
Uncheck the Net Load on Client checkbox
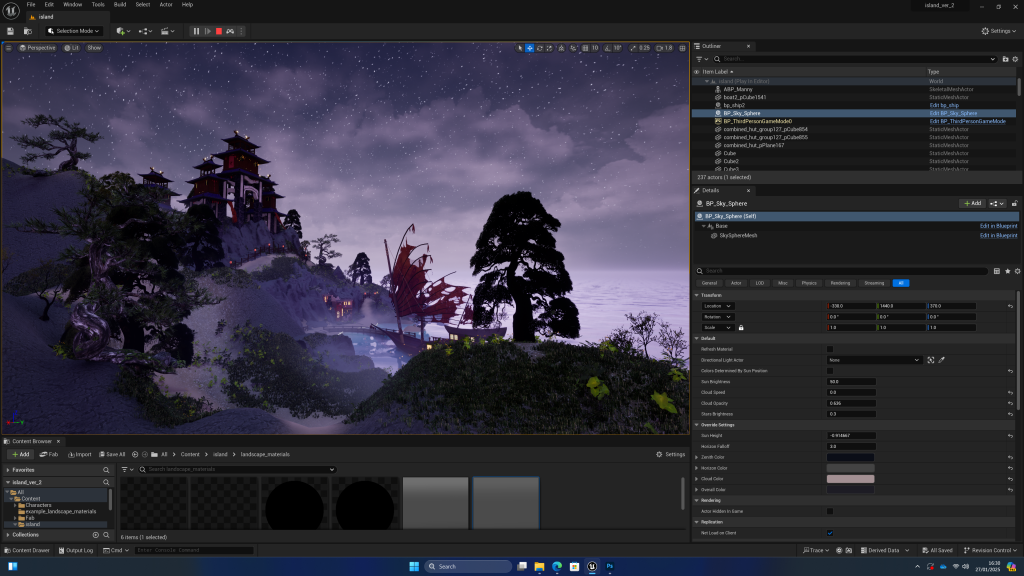(830, 533)
